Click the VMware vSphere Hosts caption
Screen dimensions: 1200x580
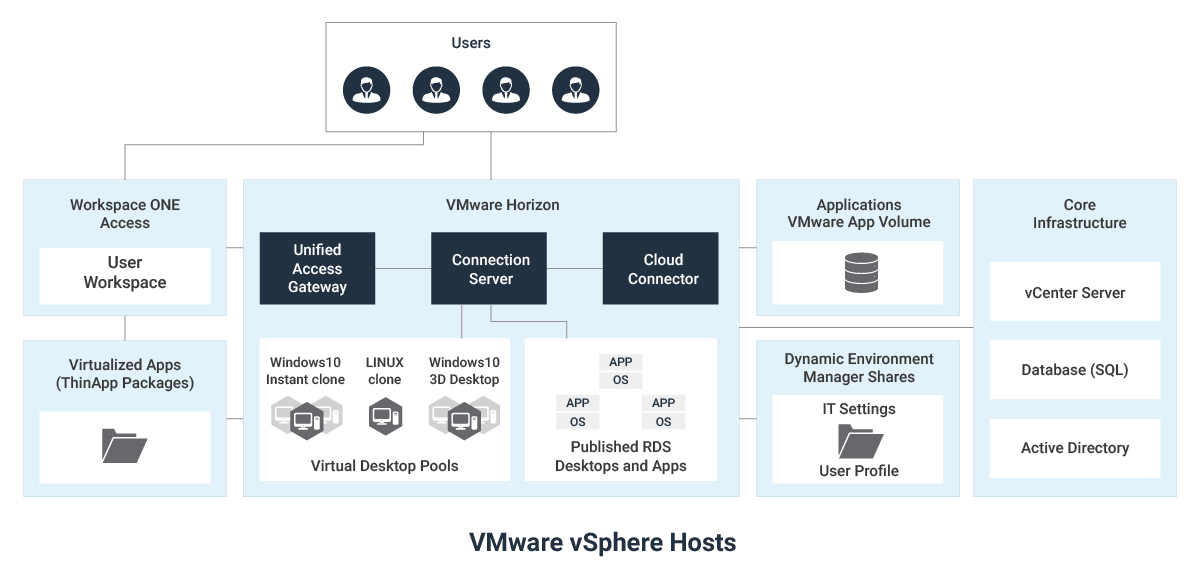click(x=603, y=543)
